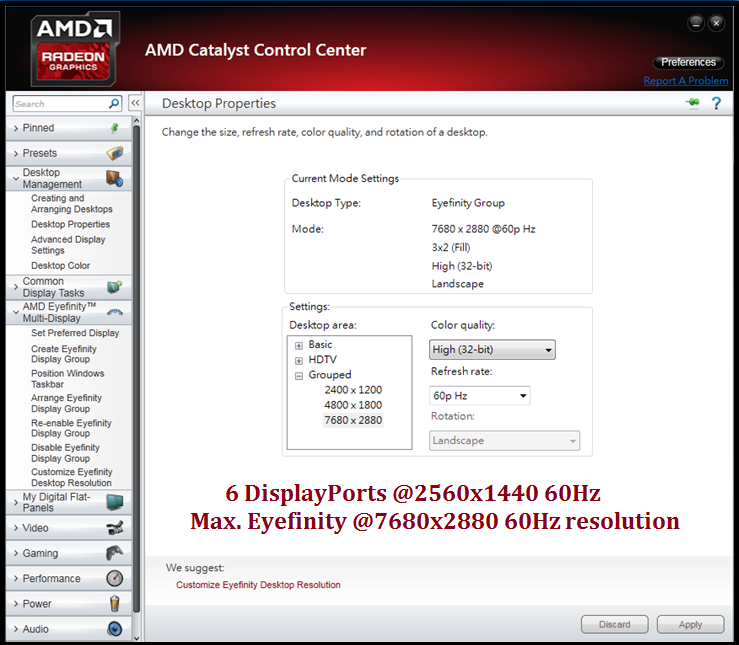The width and height of the screenshot is (739, 645).
Task: Expand Common Display Tasks section
Action: (16, 287)
